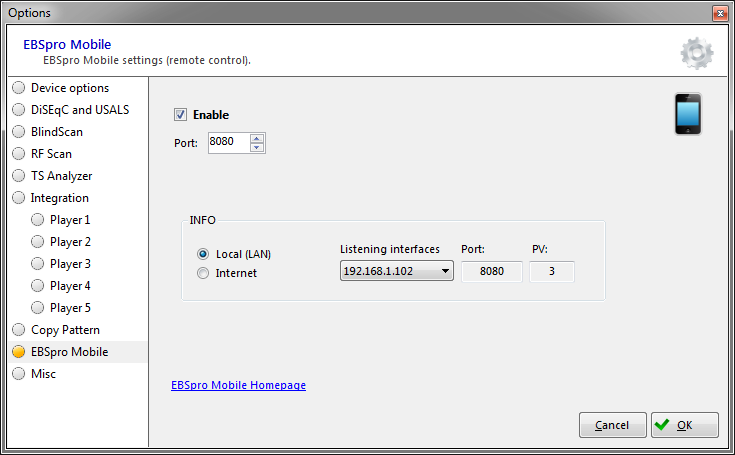Viewport: 735px width, 455px height.
Task: Click the Options window title text
Action: [x=29, y=13]
